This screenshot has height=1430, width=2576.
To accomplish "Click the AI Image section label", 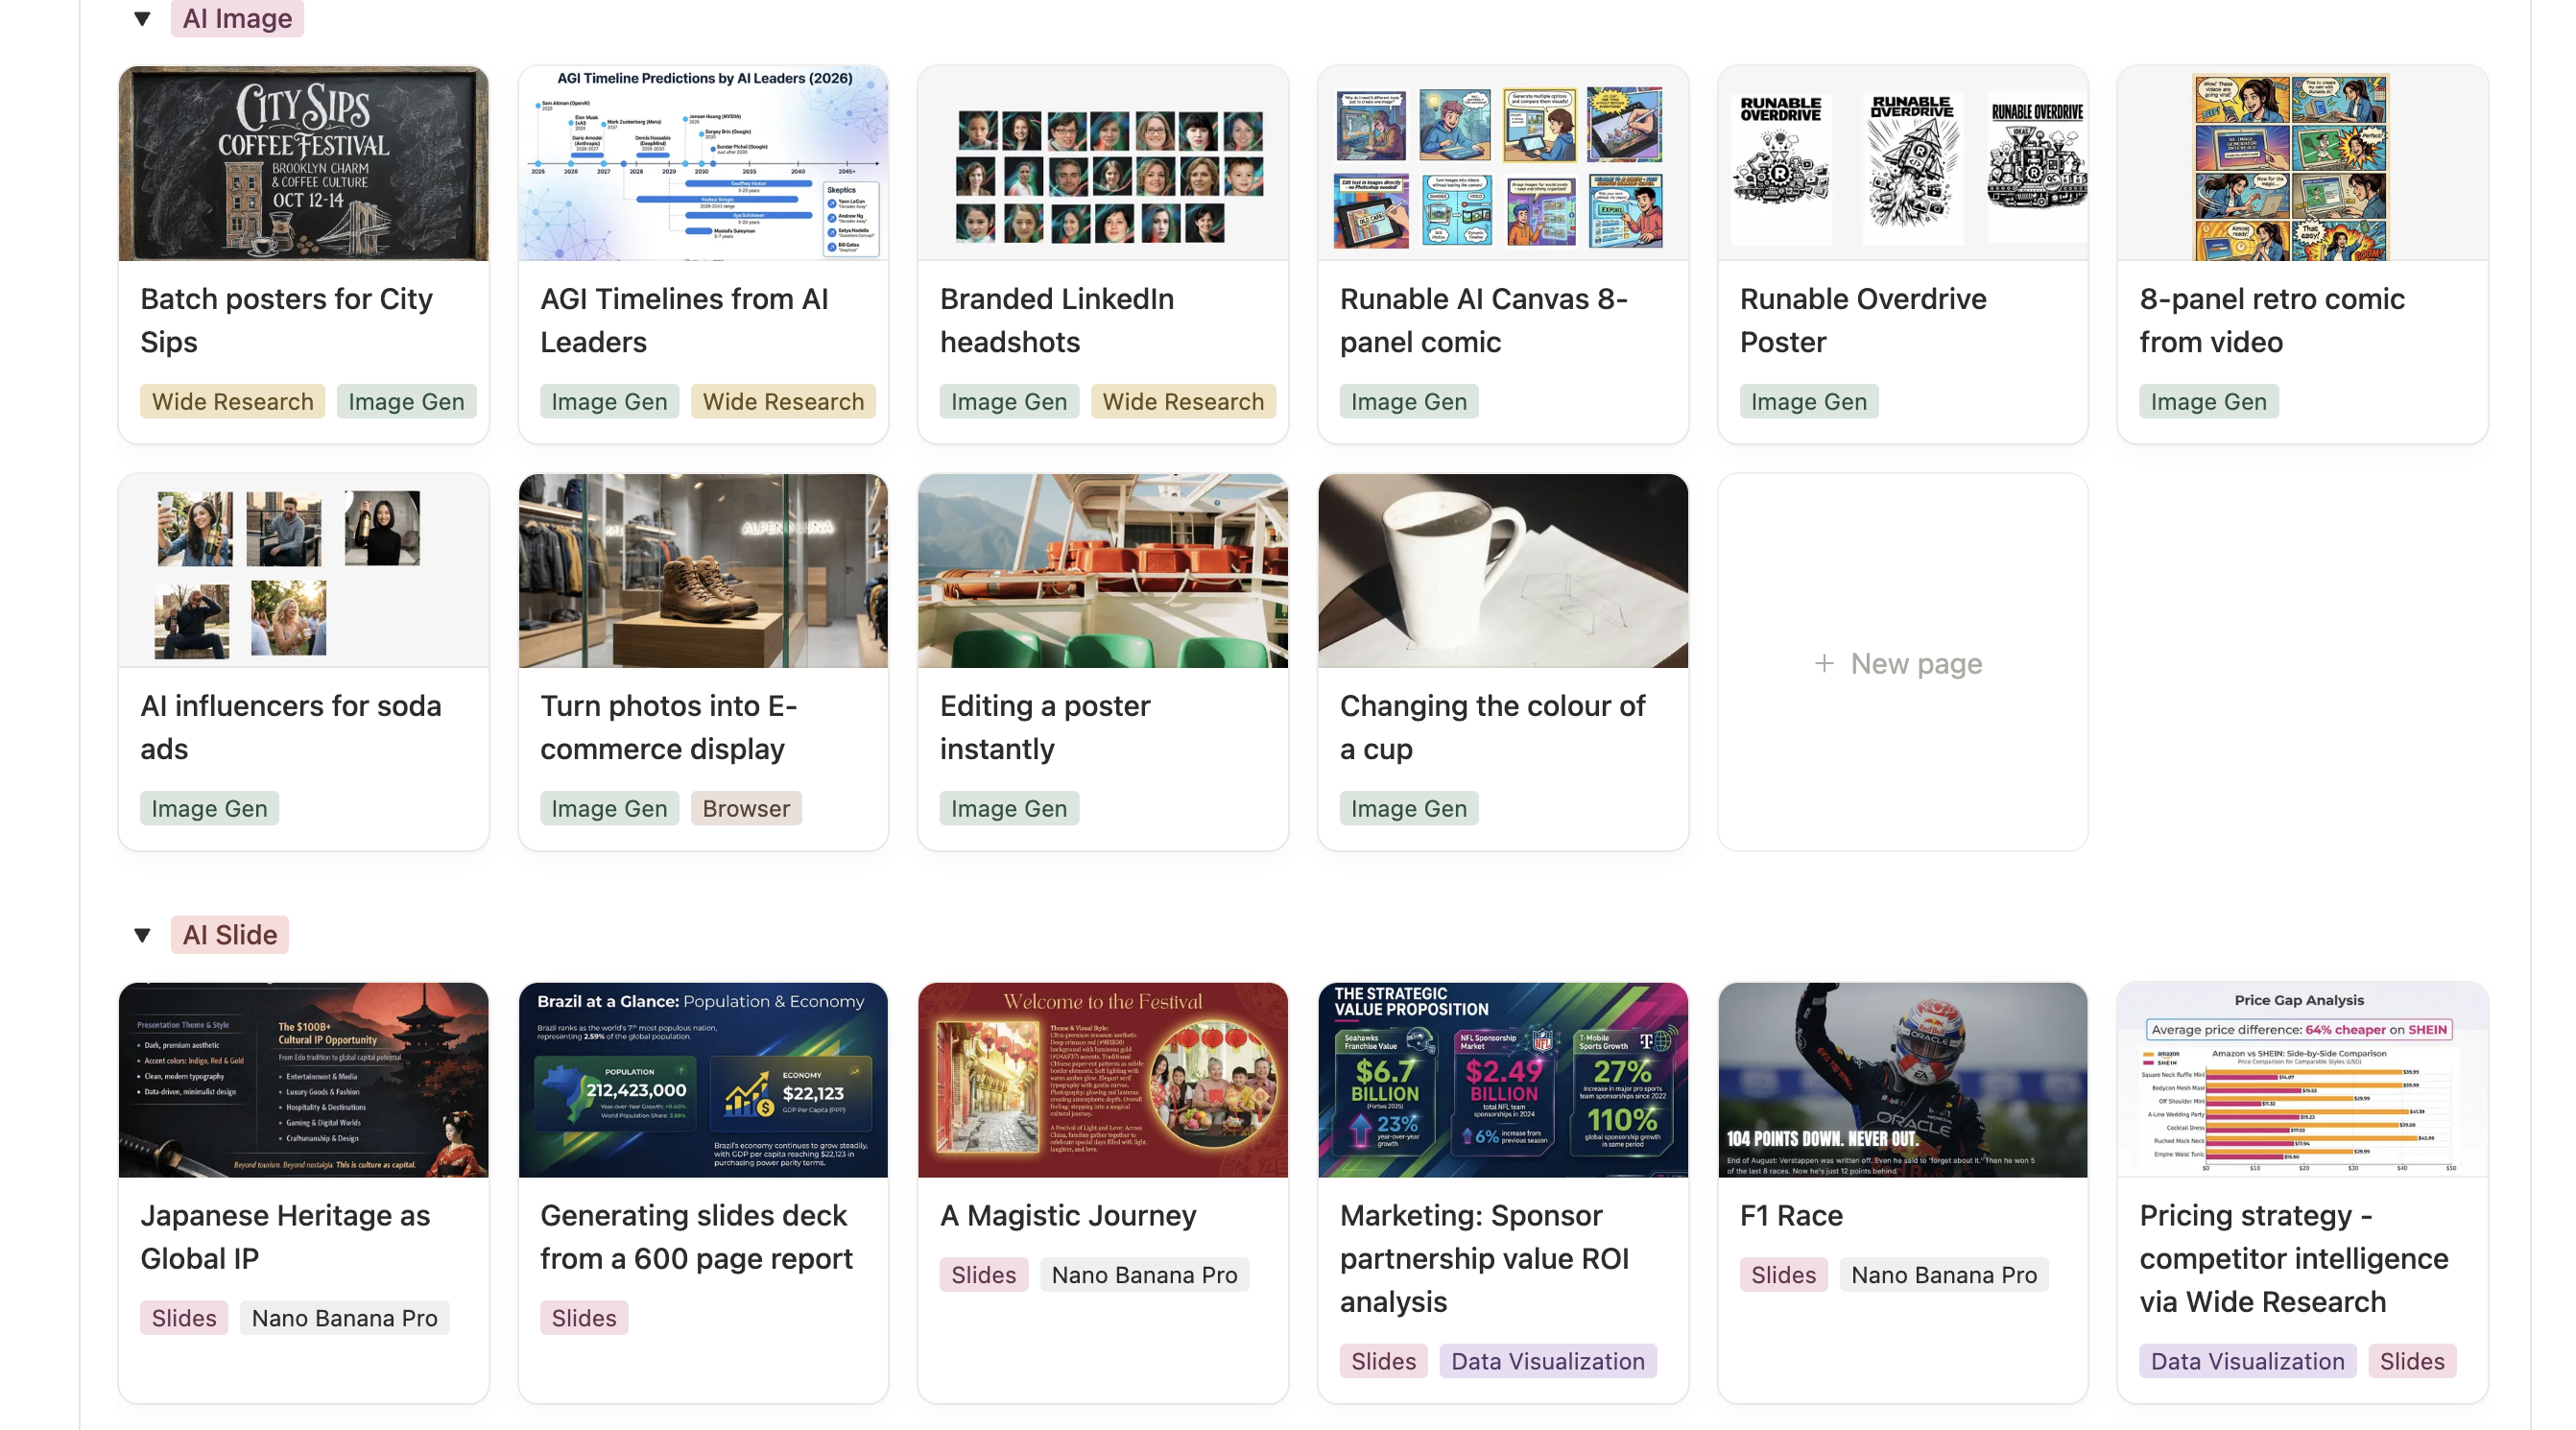I will click(237, 18).
